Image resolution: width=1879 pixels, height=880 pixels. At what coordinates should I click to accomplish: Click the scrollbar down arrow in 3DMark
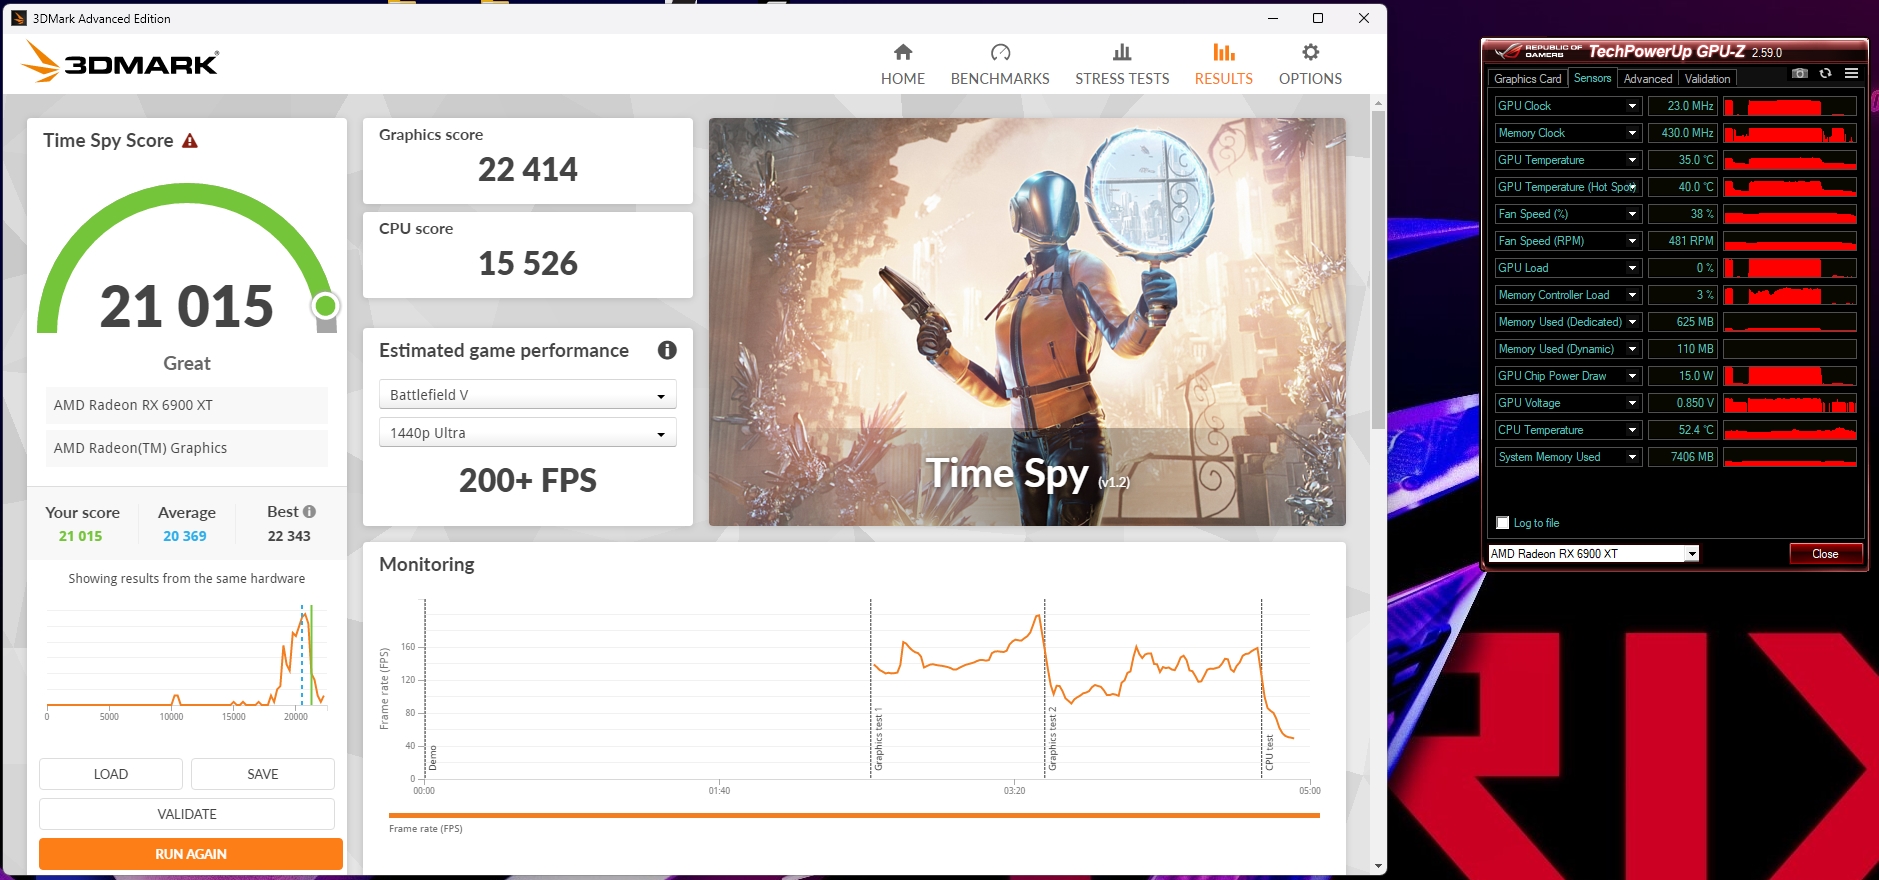pyautogui.click(x=1378, y=866)
